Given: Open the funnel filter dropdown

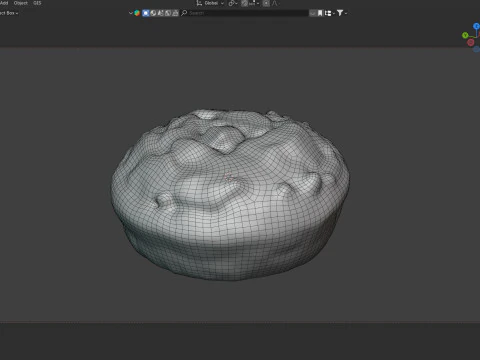Looking at the screenshot, I should pos(342,13).
